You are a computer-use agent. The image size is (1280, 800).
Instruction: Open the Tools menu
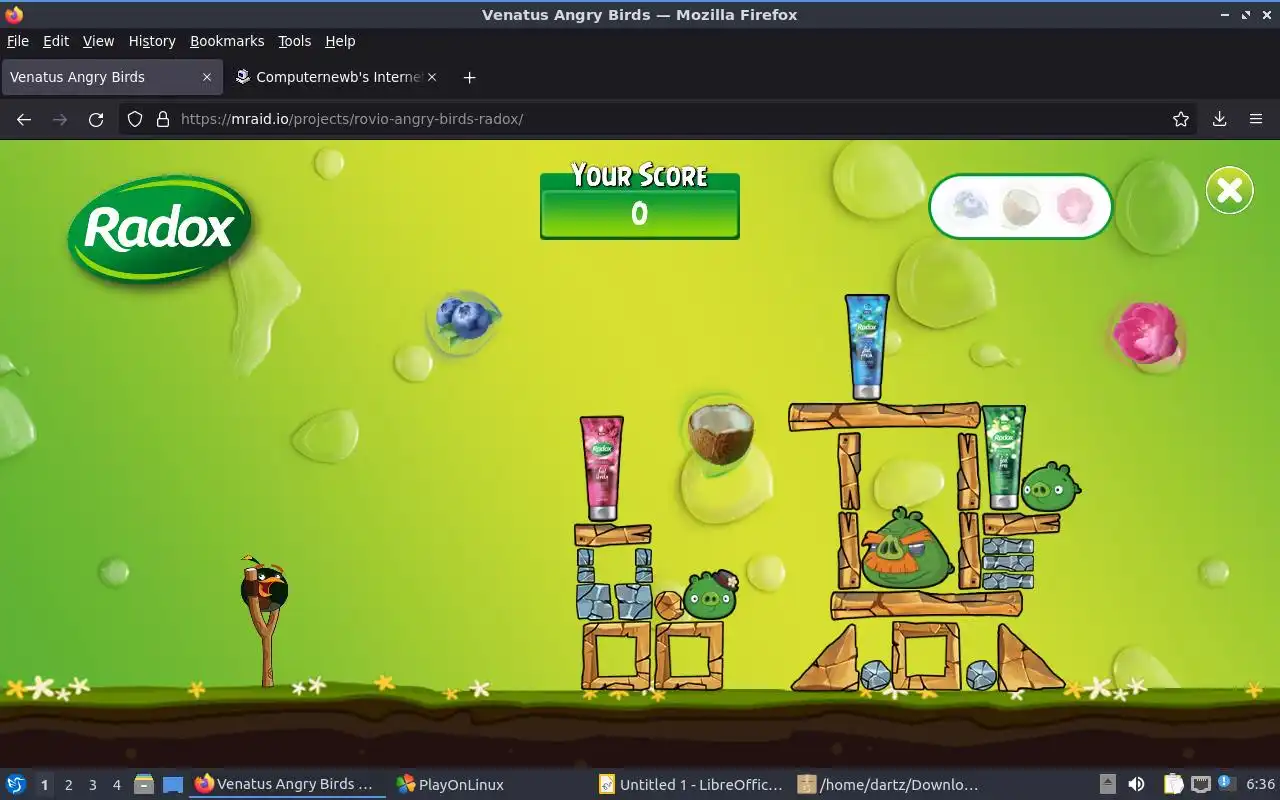tap(295, 41)
